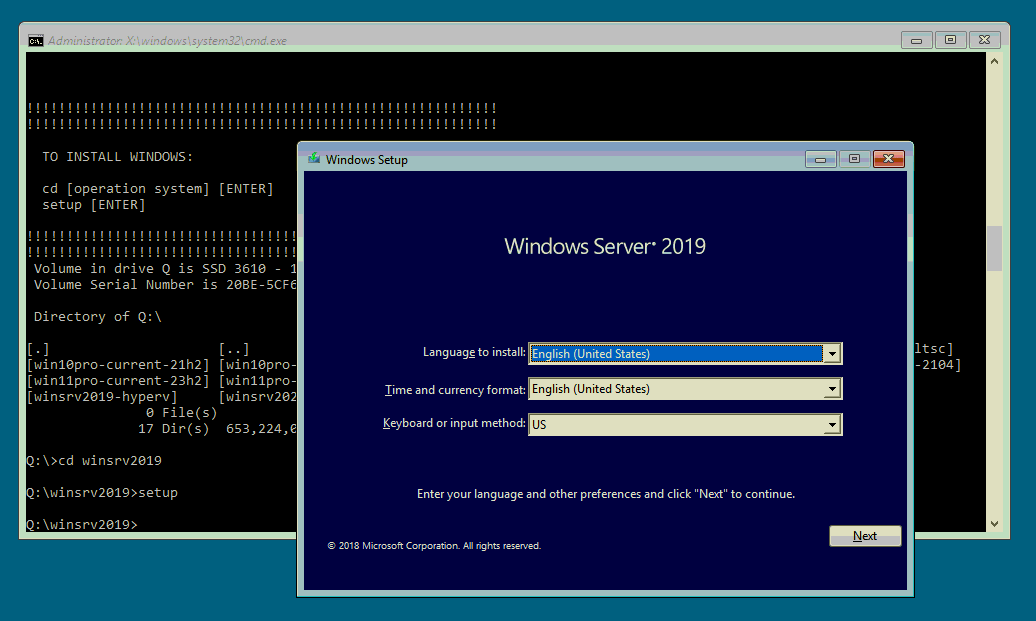Click the Windows Setup title bar text
The width and height of the screenshot is (1036, 621).
tap(366, 160)
